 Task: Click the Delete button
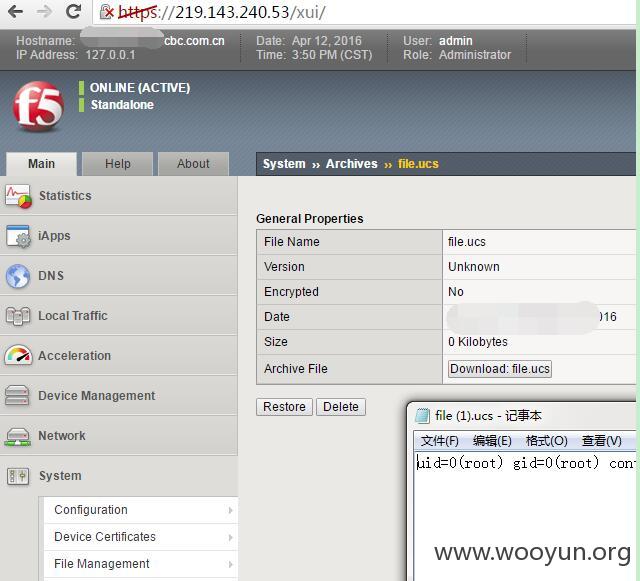pyautogui.click(x=341, y=407)
